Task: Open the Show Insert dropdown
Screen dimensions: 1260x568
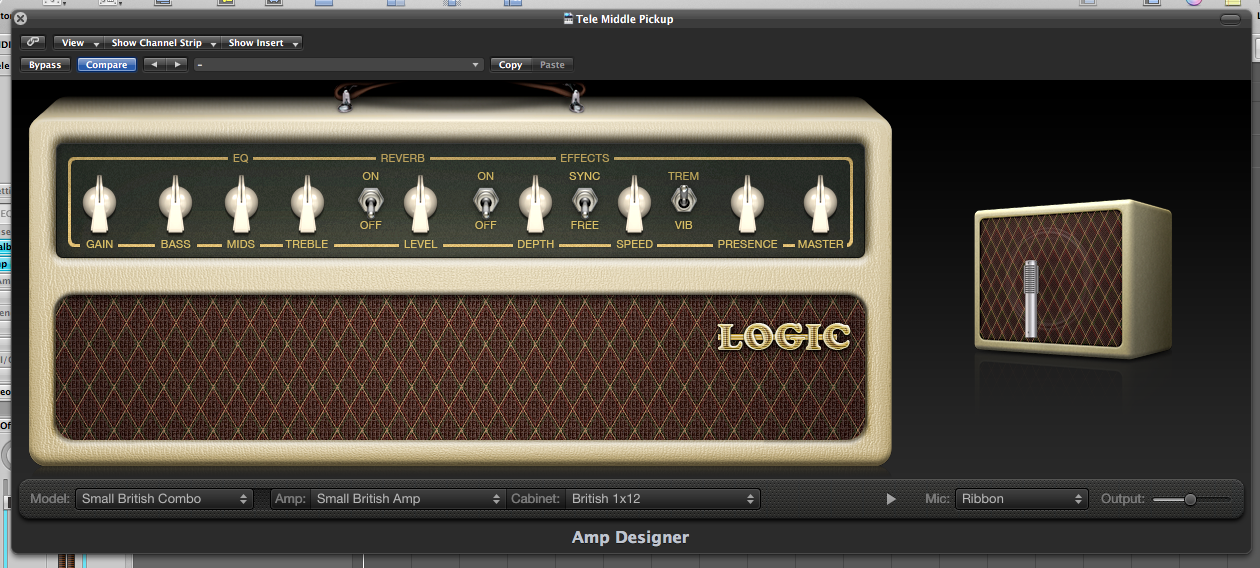Action: (x=262, y=43)
